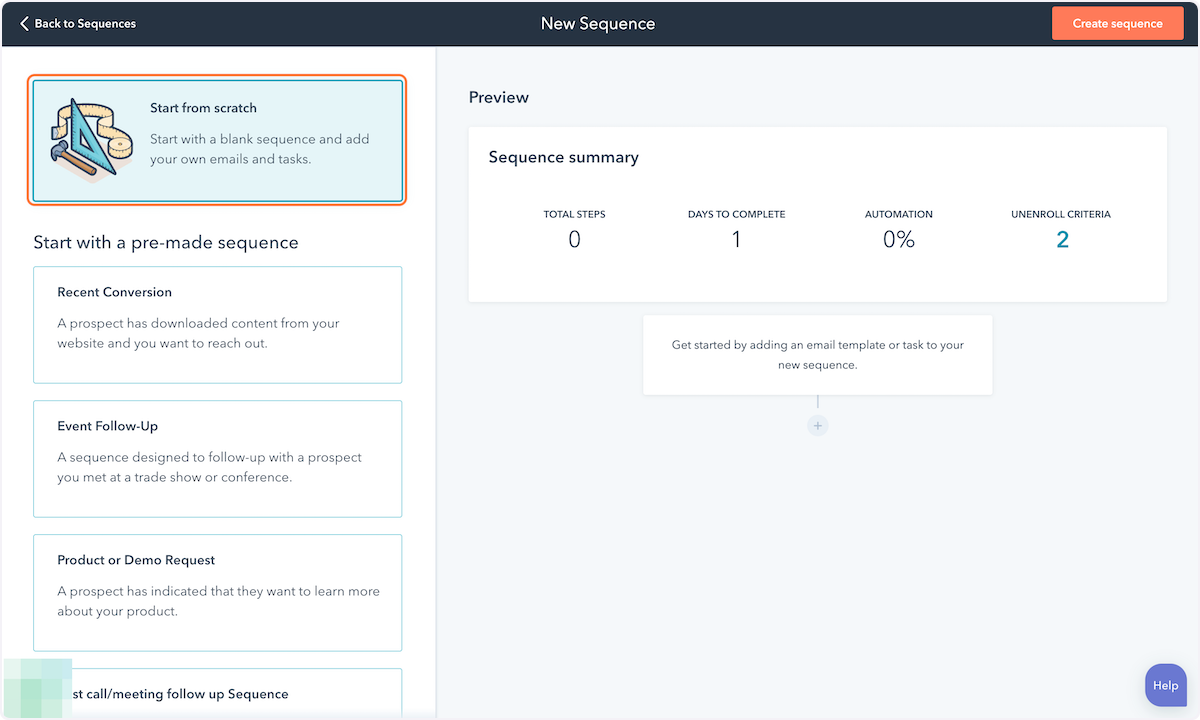Viewport: 1200px width, 720px height.
Task: Click the New Sequence title
Action: pos(598,23)
